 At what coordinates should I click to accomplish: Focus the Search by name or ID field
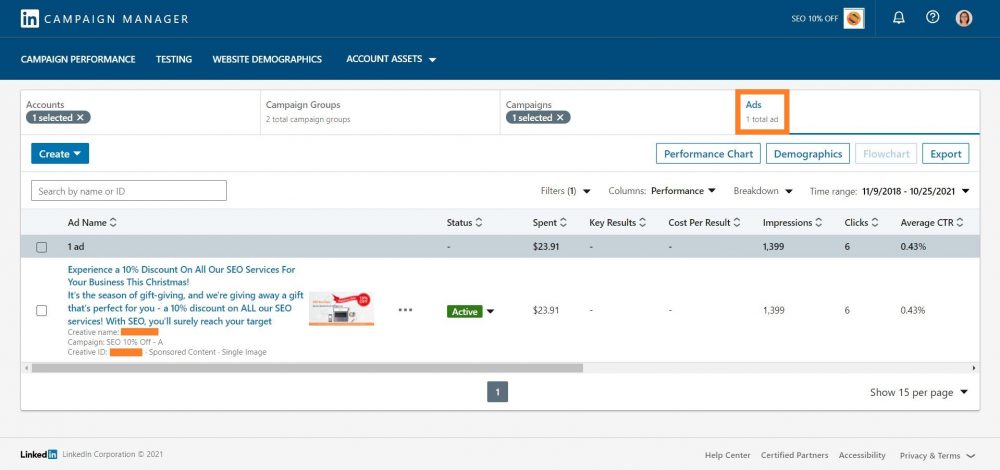tap(129, 191)
